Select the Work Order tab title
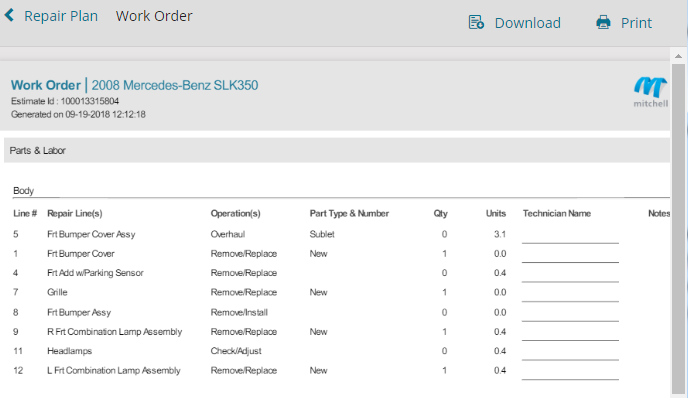 (154, 16)
